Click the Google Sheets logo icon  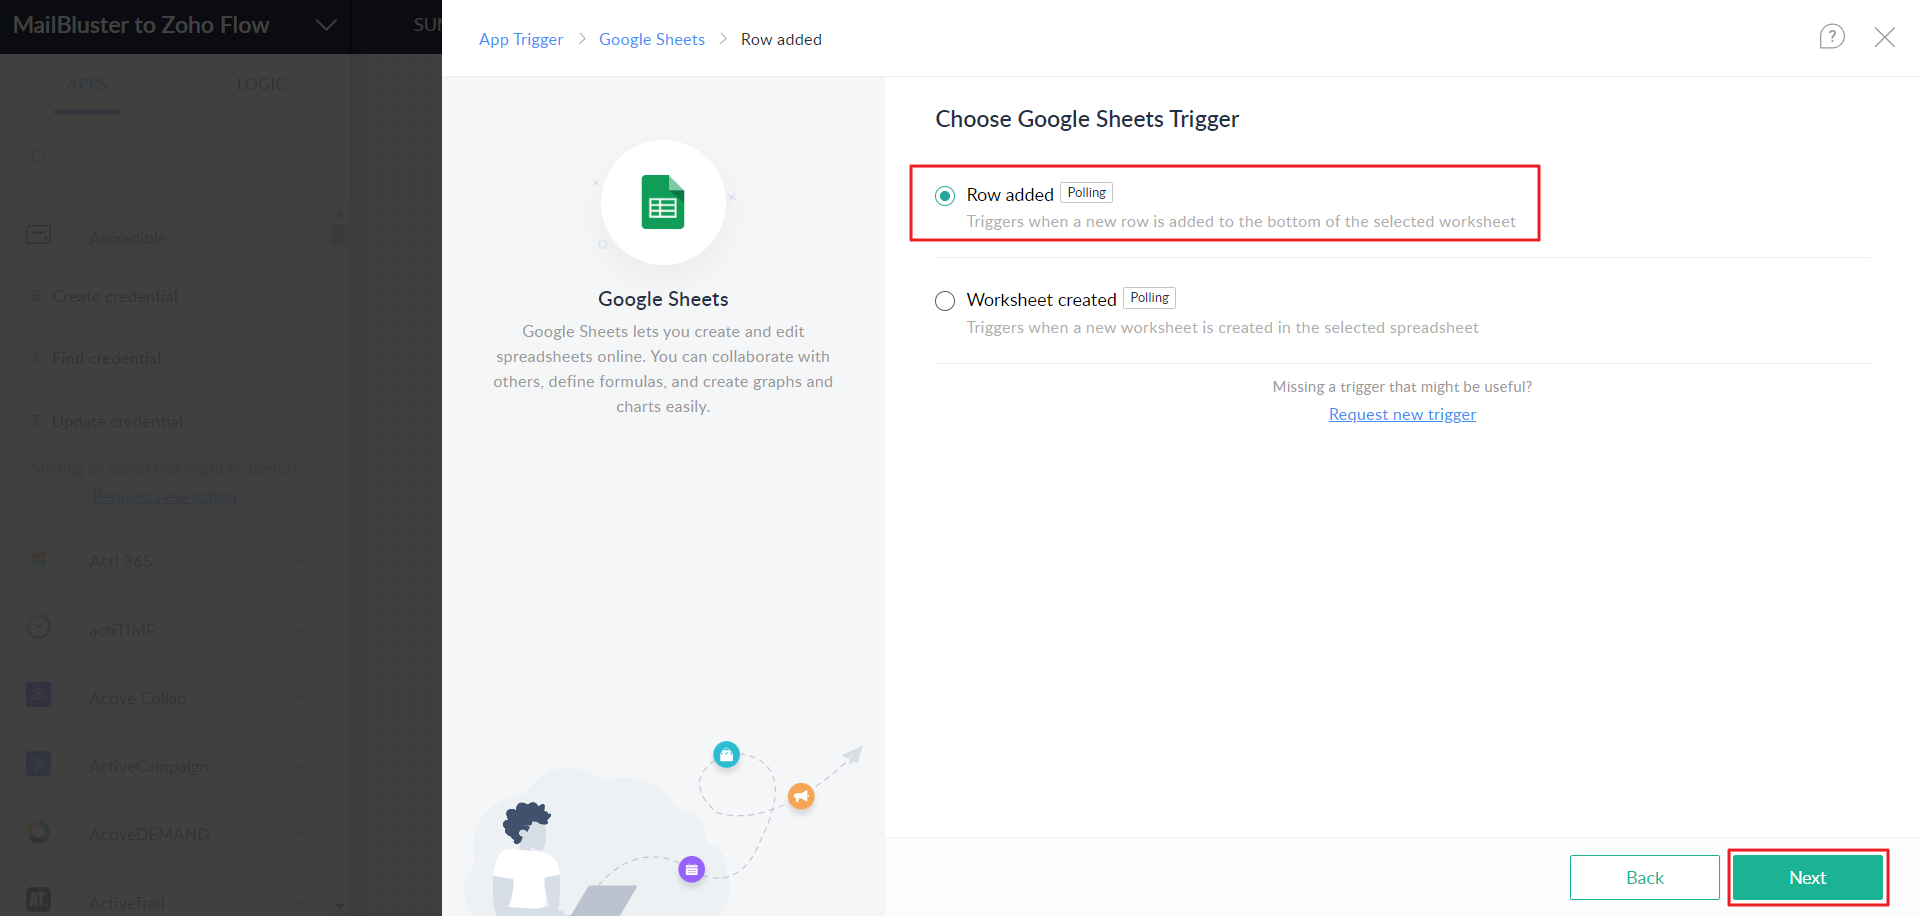pos(663,203)
